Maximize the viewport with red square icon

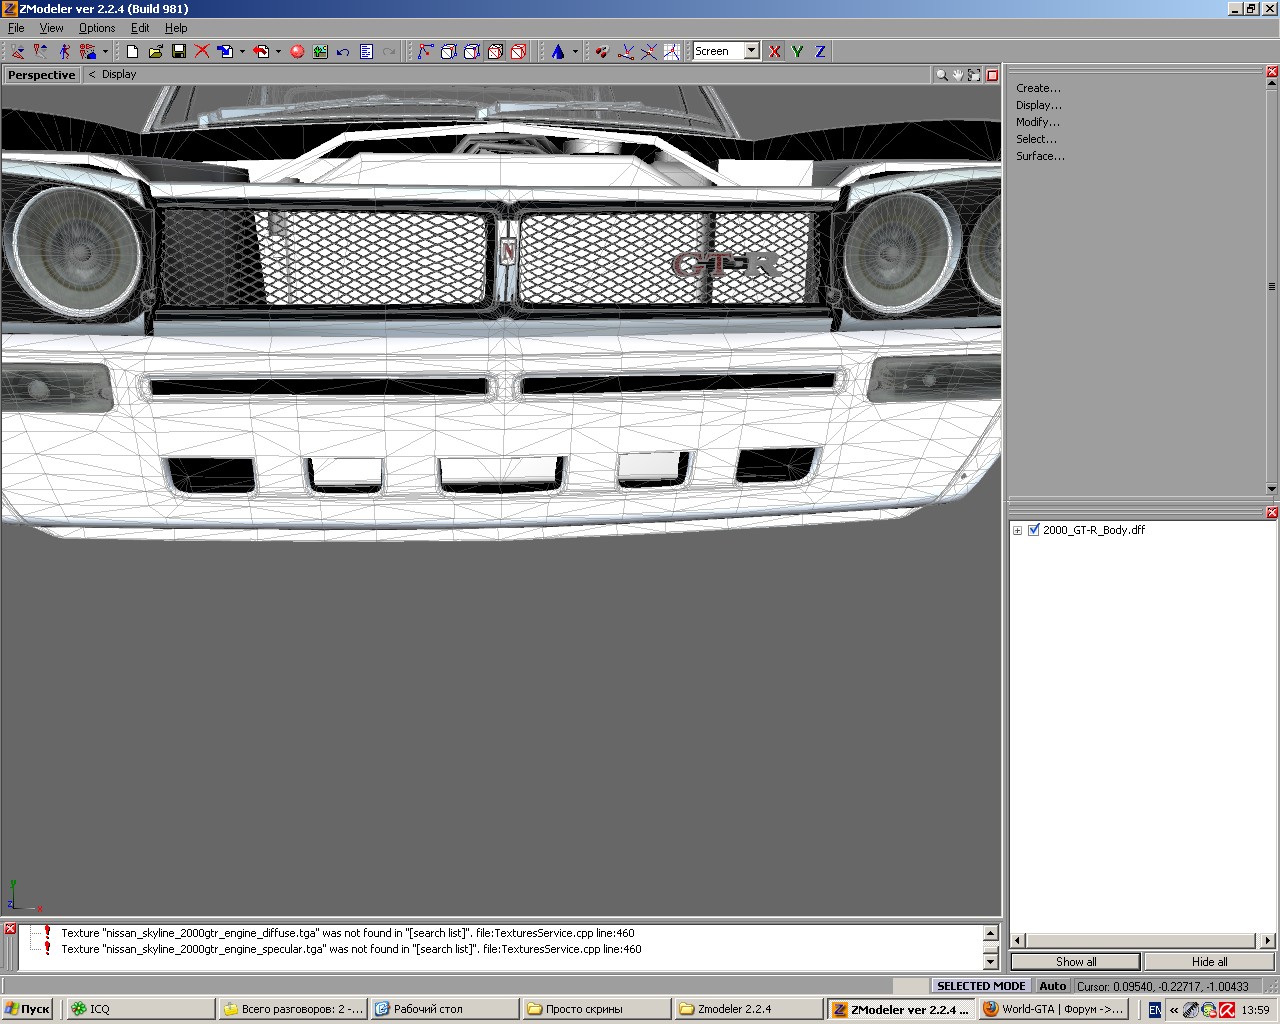(x=992, y=75)
